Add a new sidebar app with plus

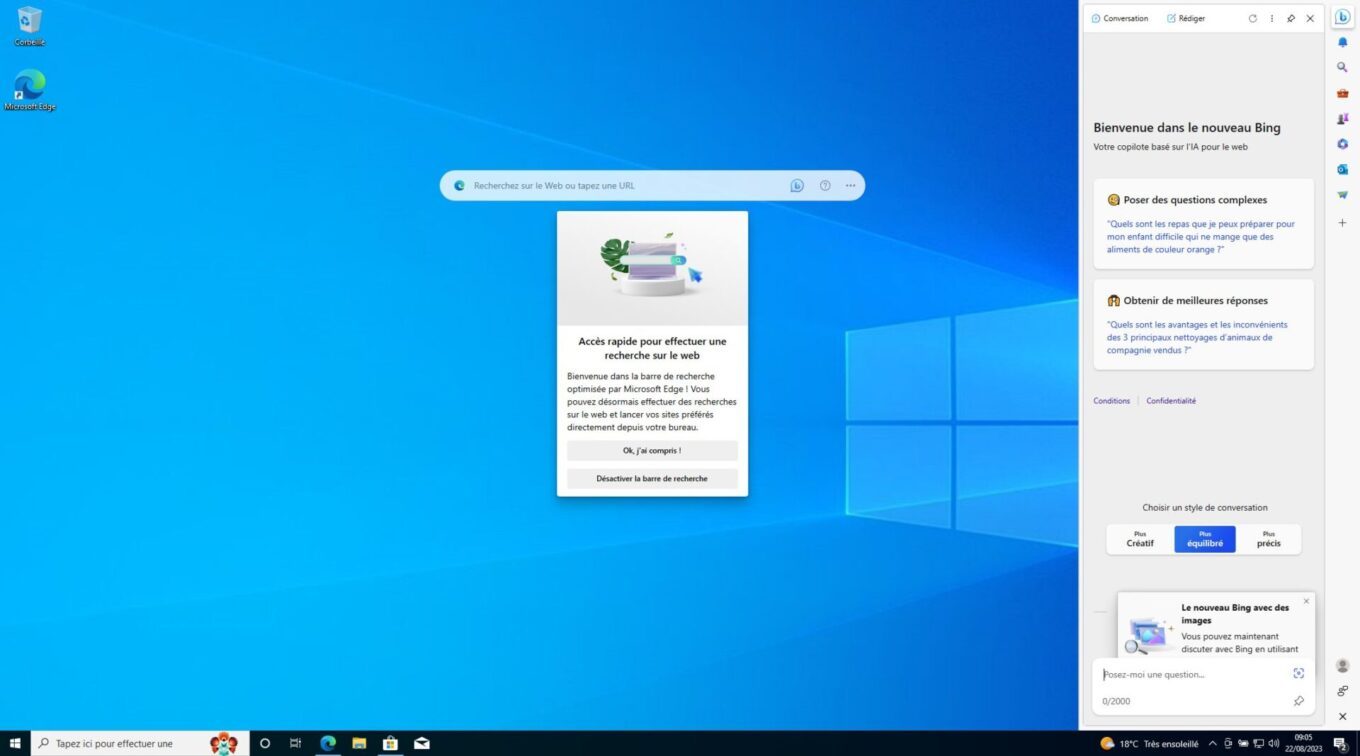1343,223
